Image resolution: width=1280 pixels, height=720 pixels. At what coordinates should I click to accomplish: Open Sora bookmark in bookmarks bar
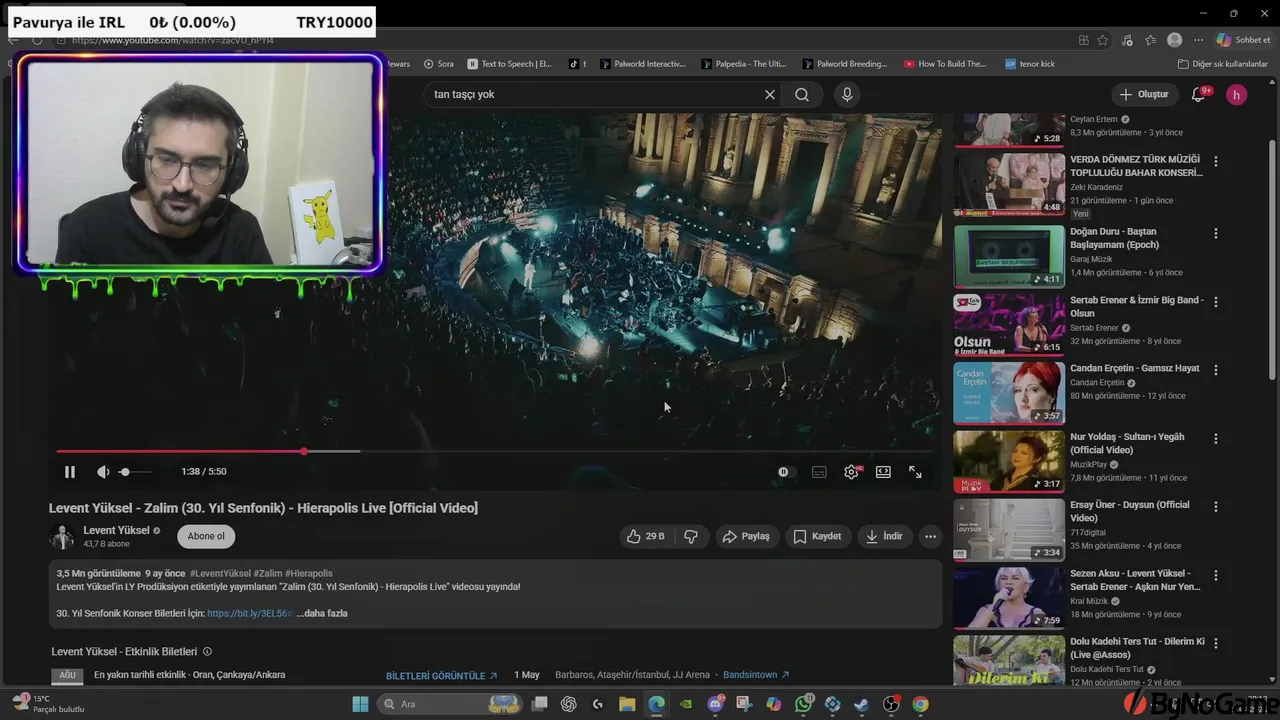pos(438,64)
